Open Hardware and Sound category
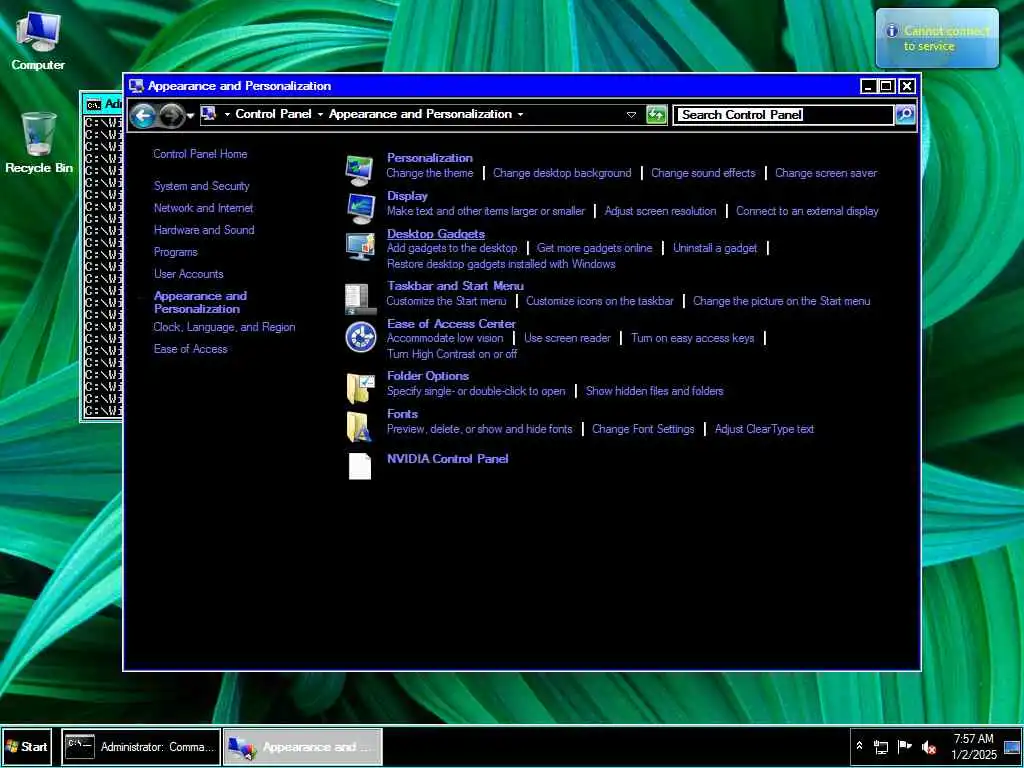The height and width of the screenshot is (768, 1024). [204, 230]
